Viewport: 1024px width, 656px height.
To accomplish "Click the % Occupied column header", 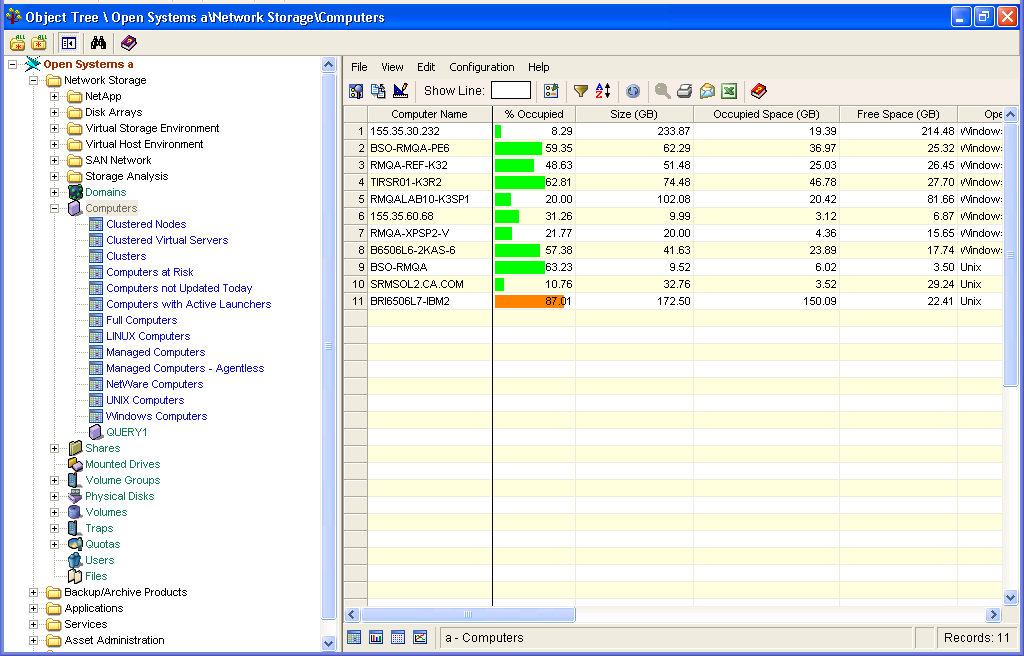I will coord(534,114).
